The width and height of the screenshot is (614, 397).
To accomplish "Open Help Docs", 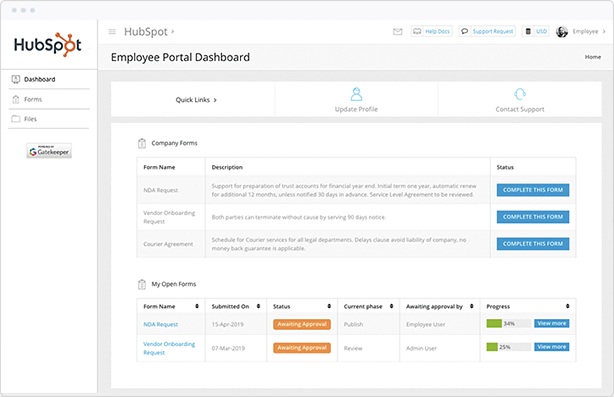I will tap(432, 31).
